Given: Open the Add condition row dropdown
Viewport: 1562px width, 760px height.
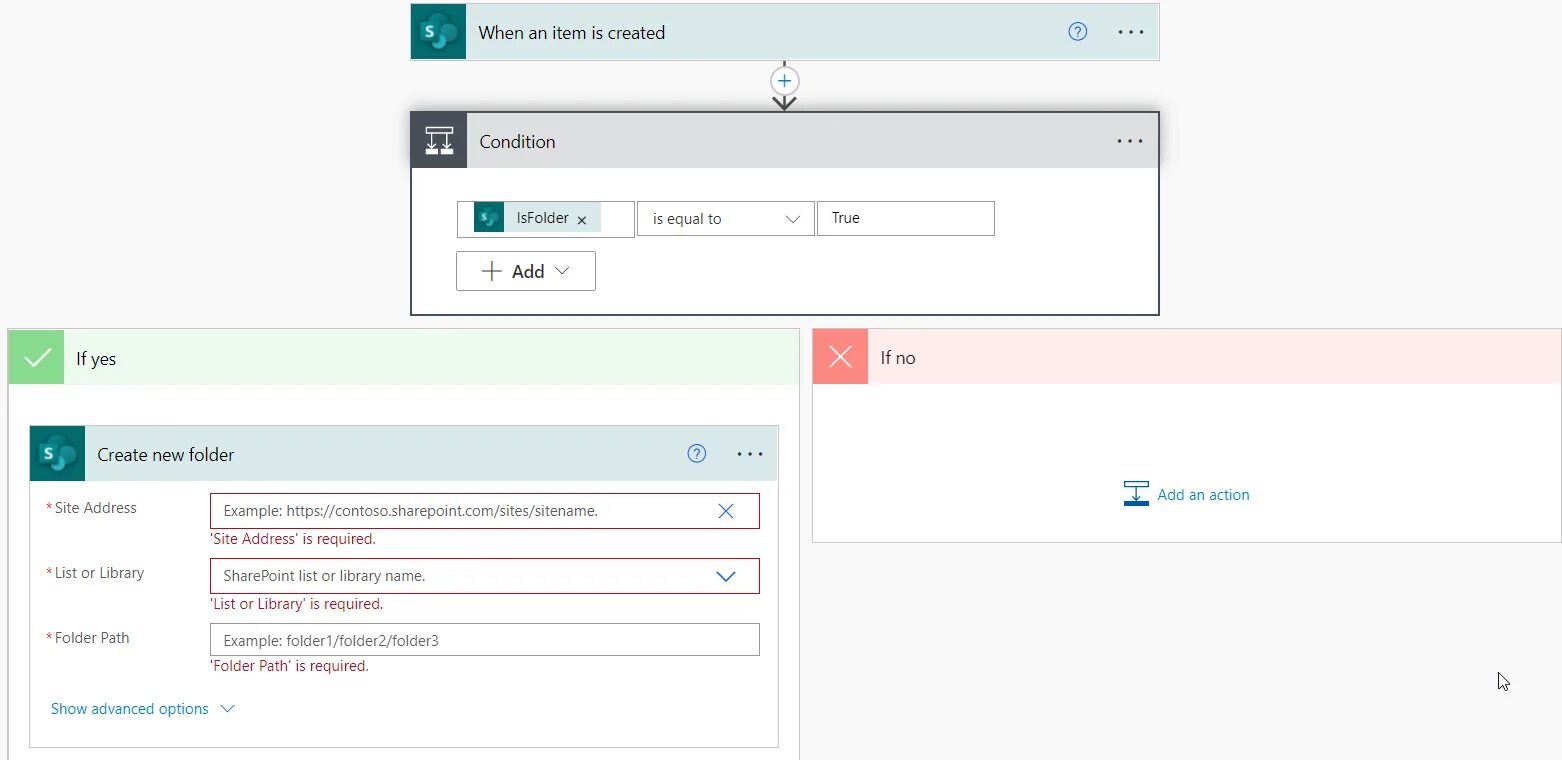Looking at the screenshot, I should click(x=526, y=271).
